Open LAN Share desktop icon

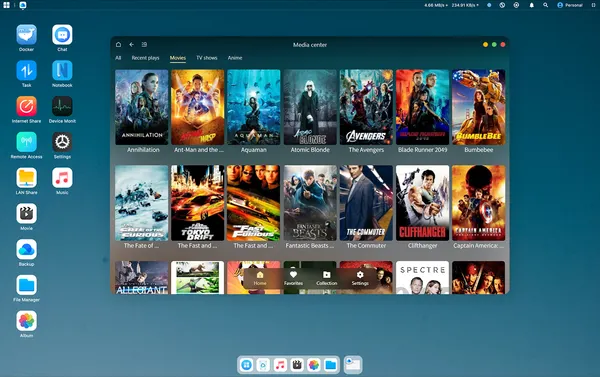[x=26, y=178]
